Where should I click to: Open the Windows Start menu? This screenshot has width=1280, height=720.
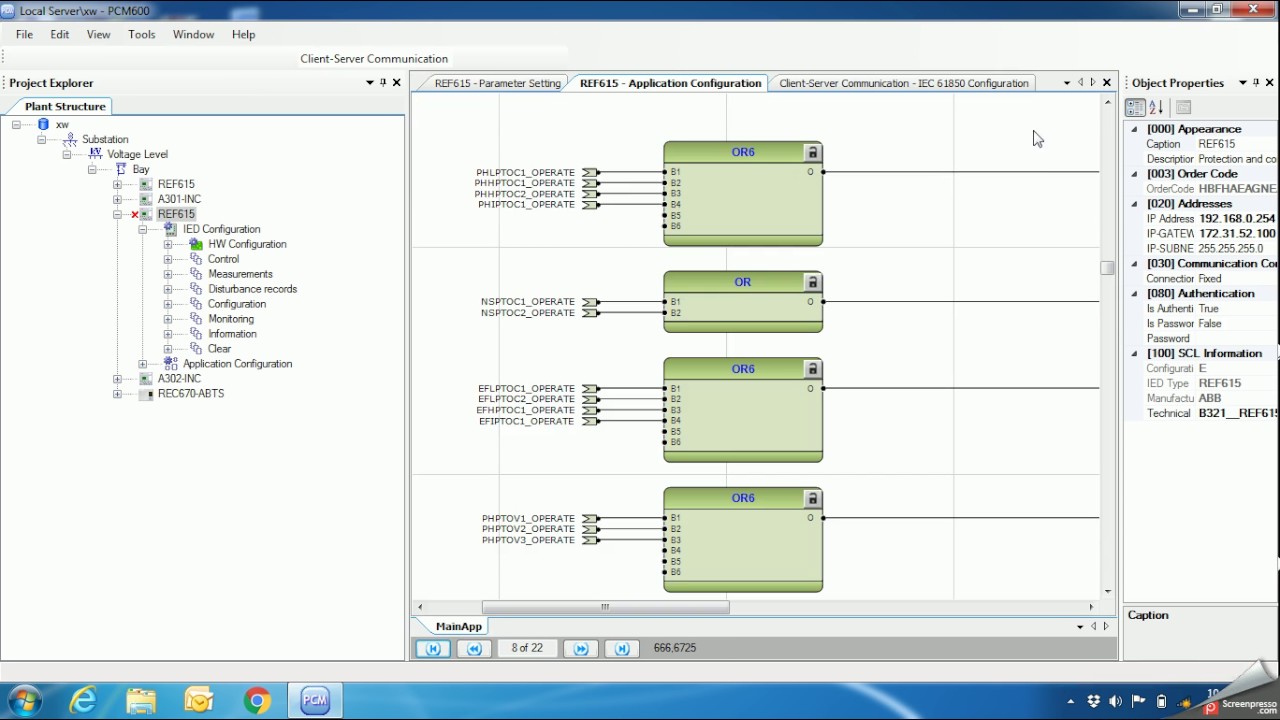coord(24,701)
